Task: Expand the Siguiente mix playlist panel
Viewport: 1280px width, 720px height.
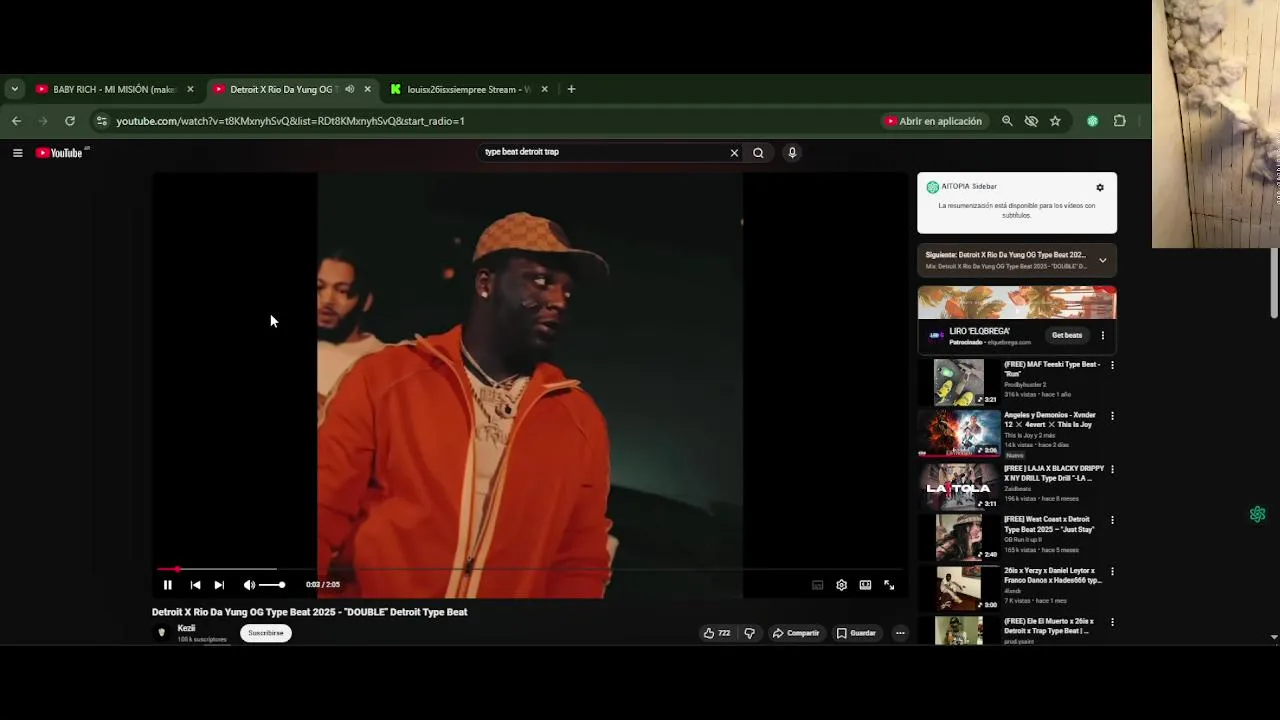Action: 1103,260
